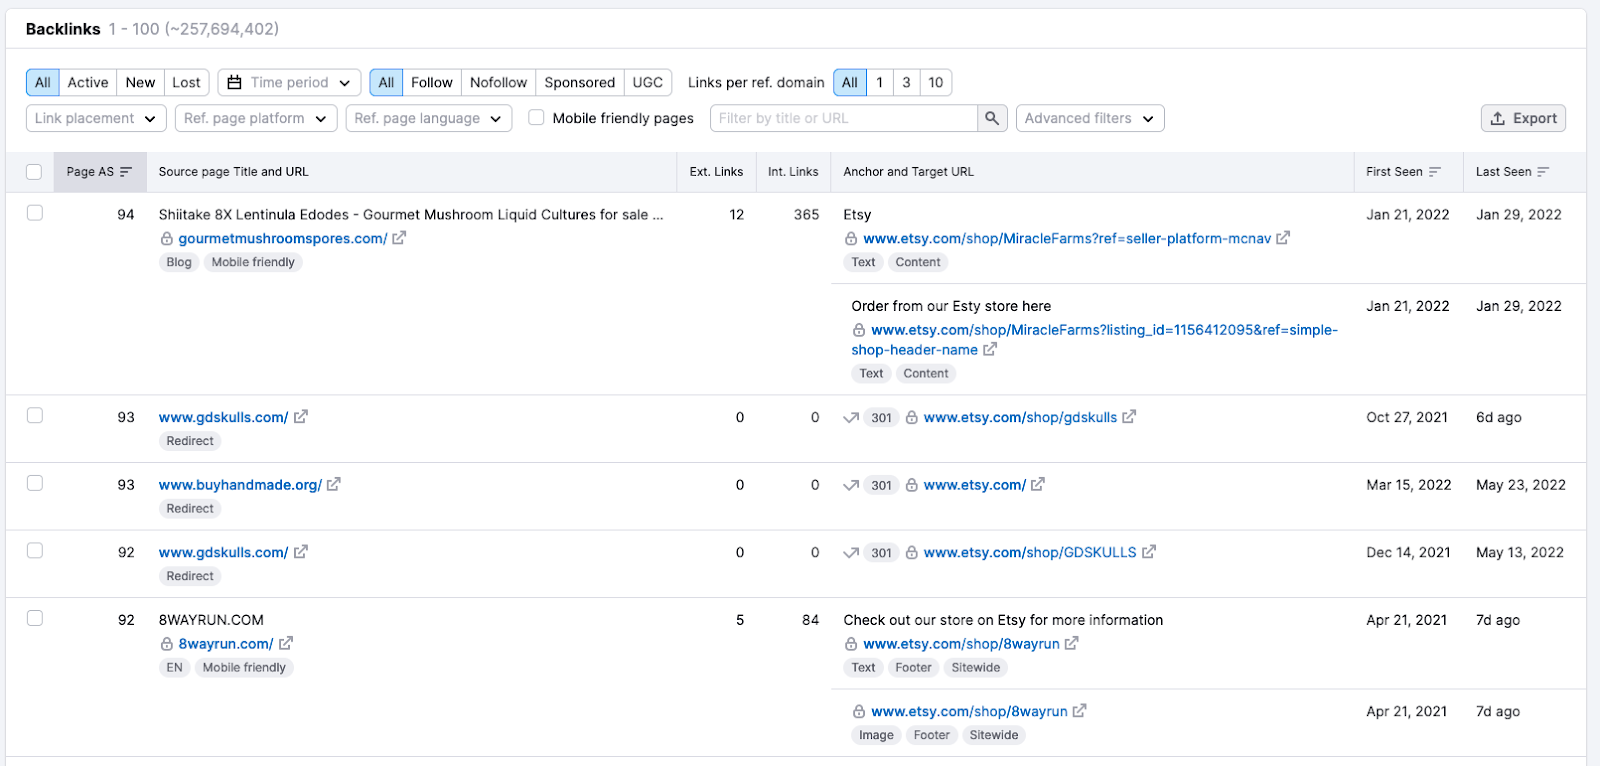Set links per ref. domain to 1
The image size is (1600, 766).
point(880,82)
